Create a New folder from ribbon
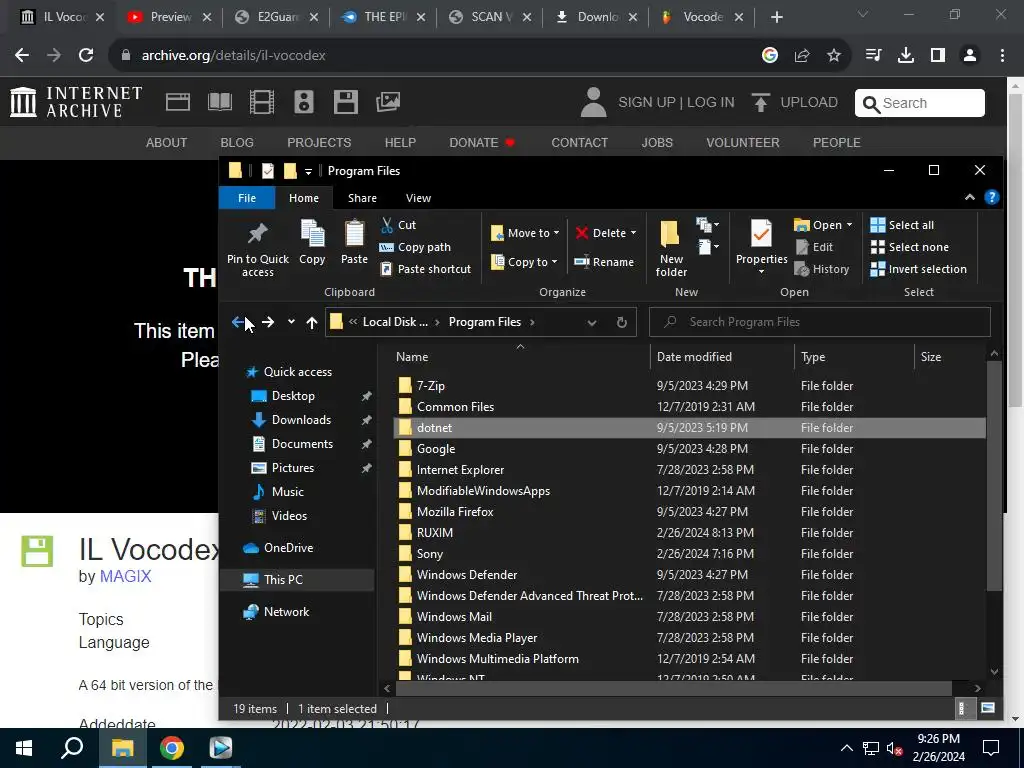1024x768 pixels. (x=671, y=249)
